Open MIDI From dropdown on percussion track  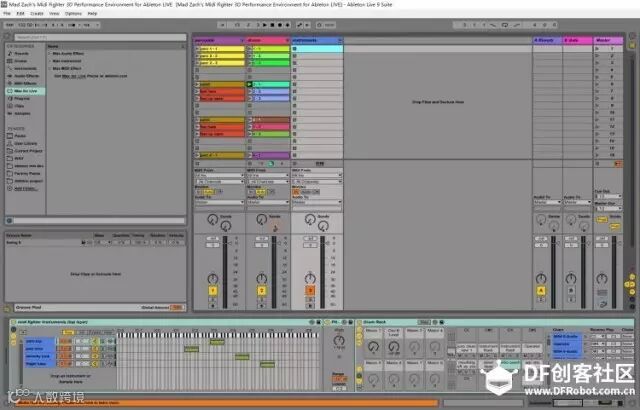tap(220, 175)
